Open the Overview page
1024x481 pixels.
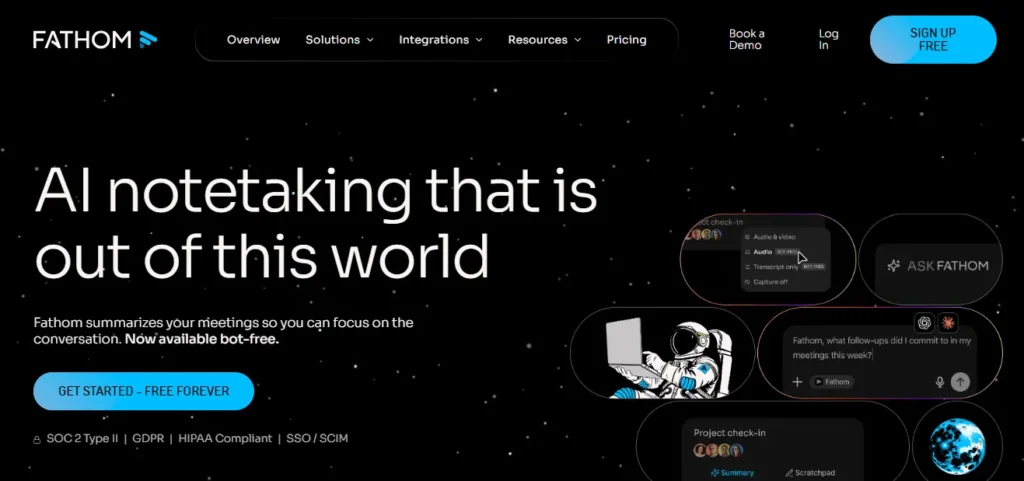(x=253, y=40)
